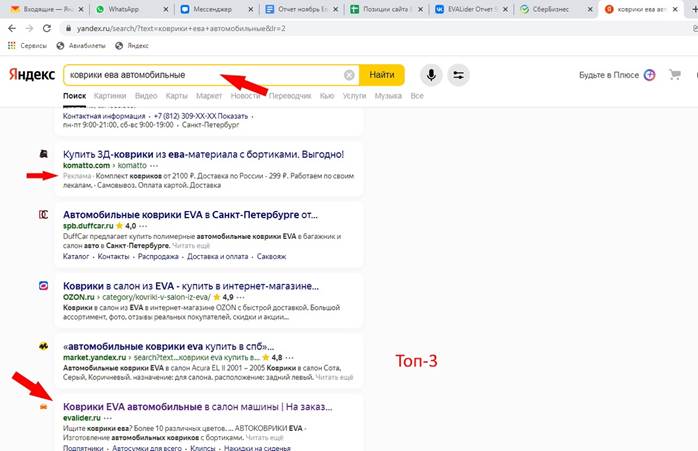Screen dimensions: 698x451
Task: Click the Будьте в Плюсе link
Action: pyautogui.click(x=609, y=75)
